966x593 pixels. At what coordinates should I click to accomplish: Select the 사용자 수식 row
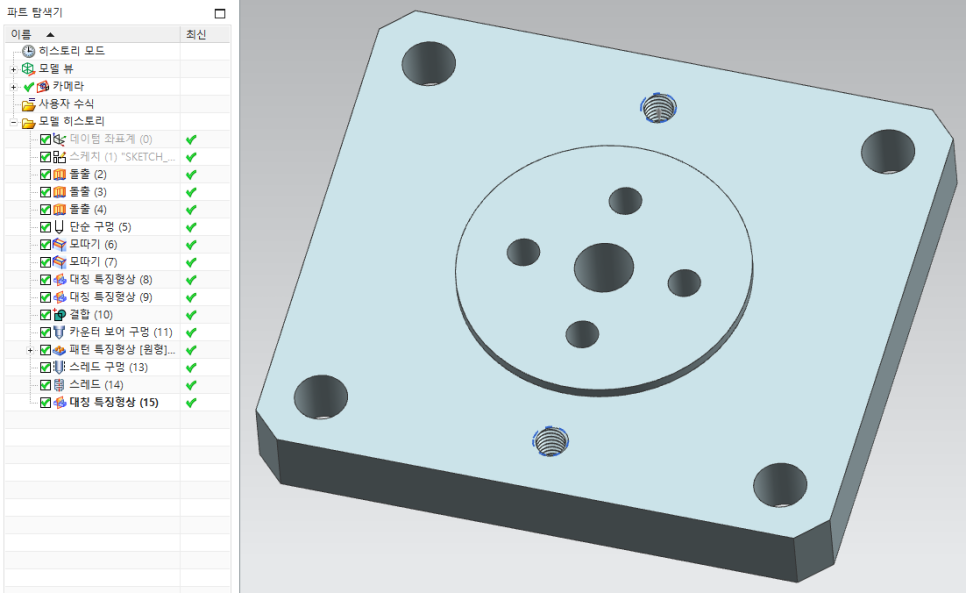117,104
